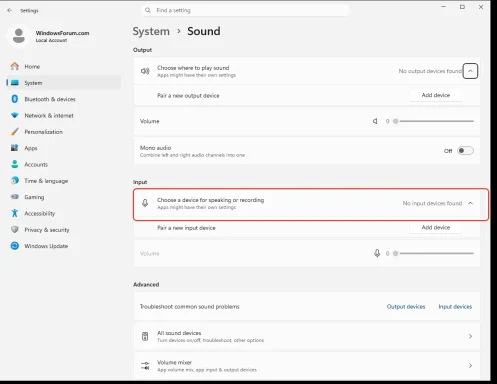Adjust the output Volume slider

434,121
